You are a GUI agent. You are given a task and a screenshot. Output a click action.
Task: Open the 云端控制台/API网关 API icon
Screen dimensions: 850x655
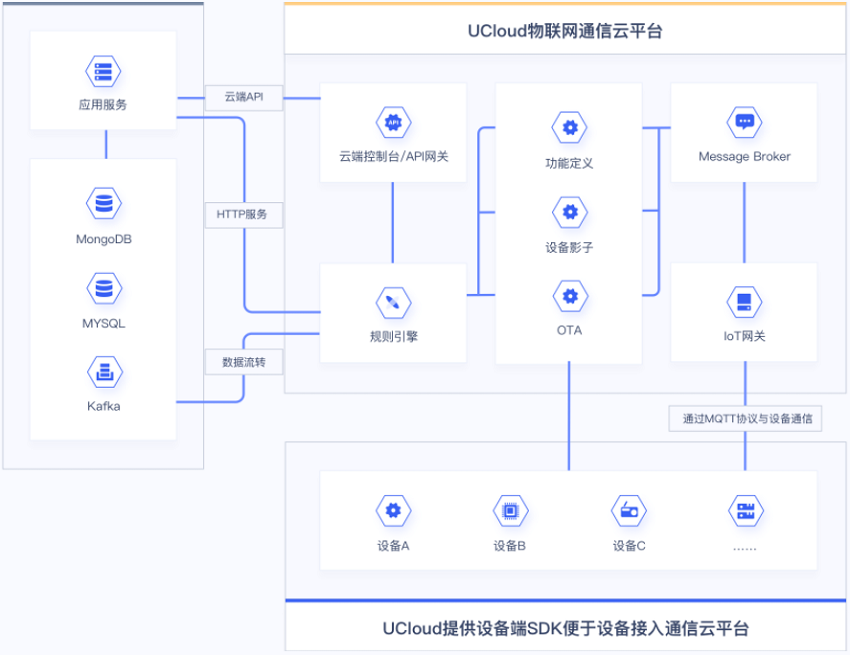point(393,123)
